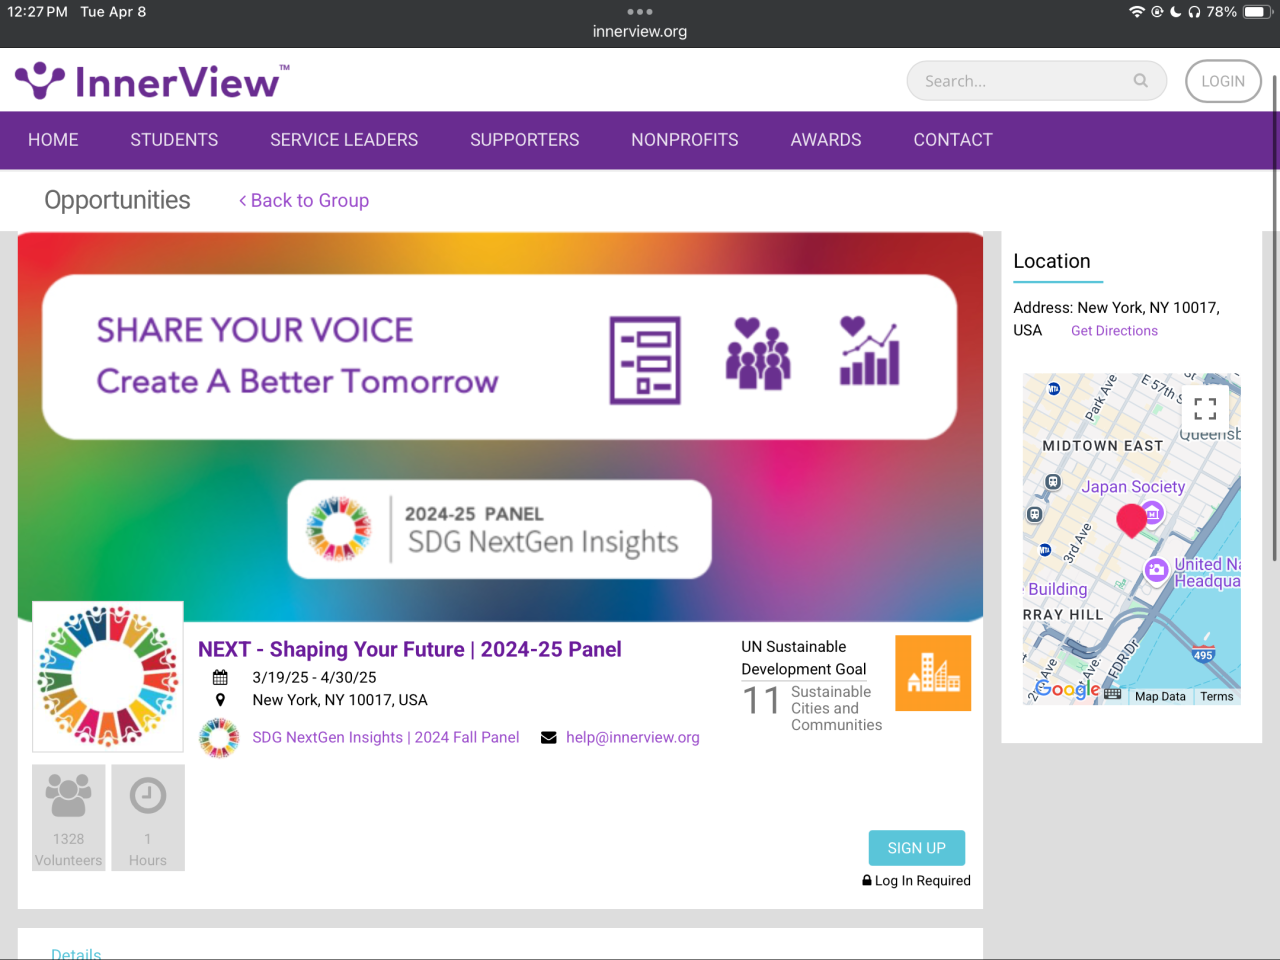Click the envelope email icon
The image size is (1280, 960).
(548, 738)
